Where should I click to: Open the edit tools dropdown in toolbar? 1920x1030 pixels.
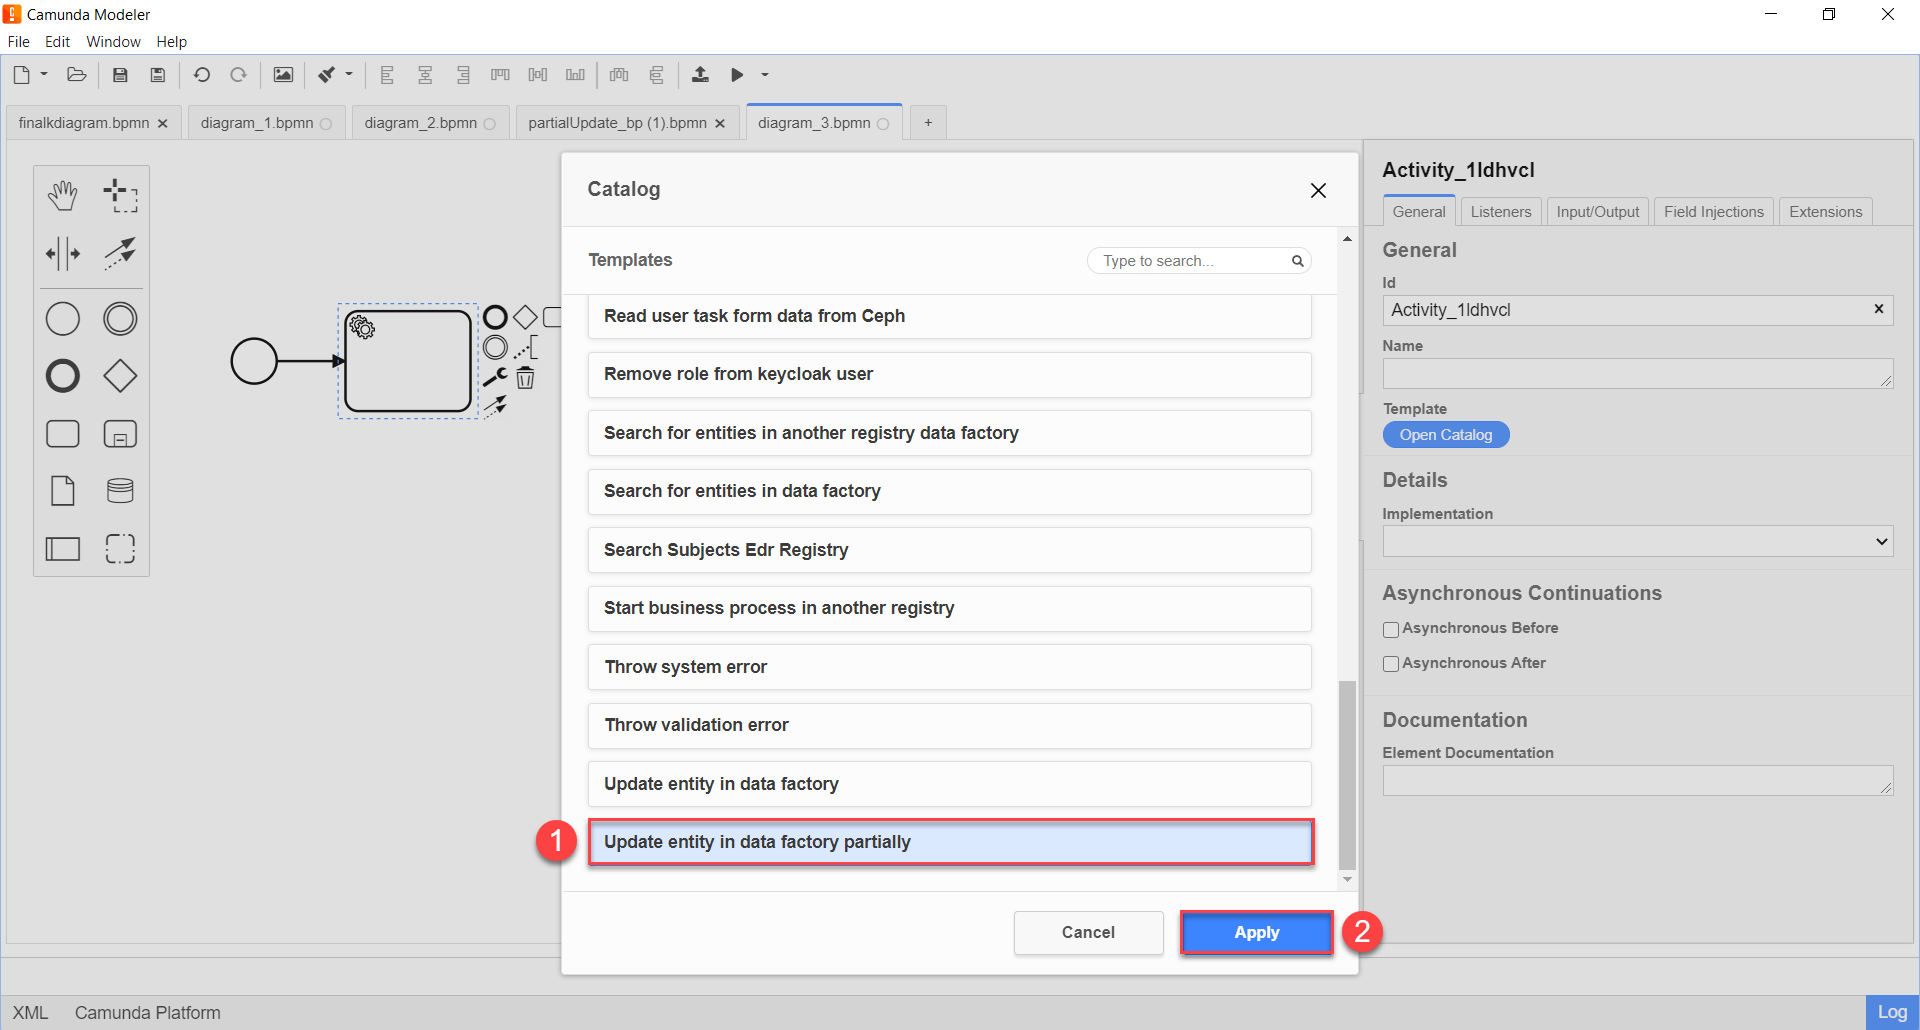pos(349,74)
